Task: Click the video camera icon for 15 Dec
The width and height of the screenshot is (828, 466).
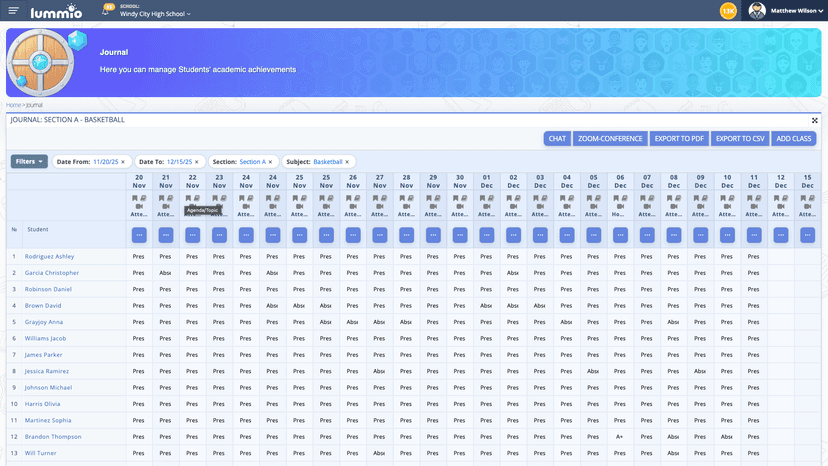Action: (x=807, y=206)
